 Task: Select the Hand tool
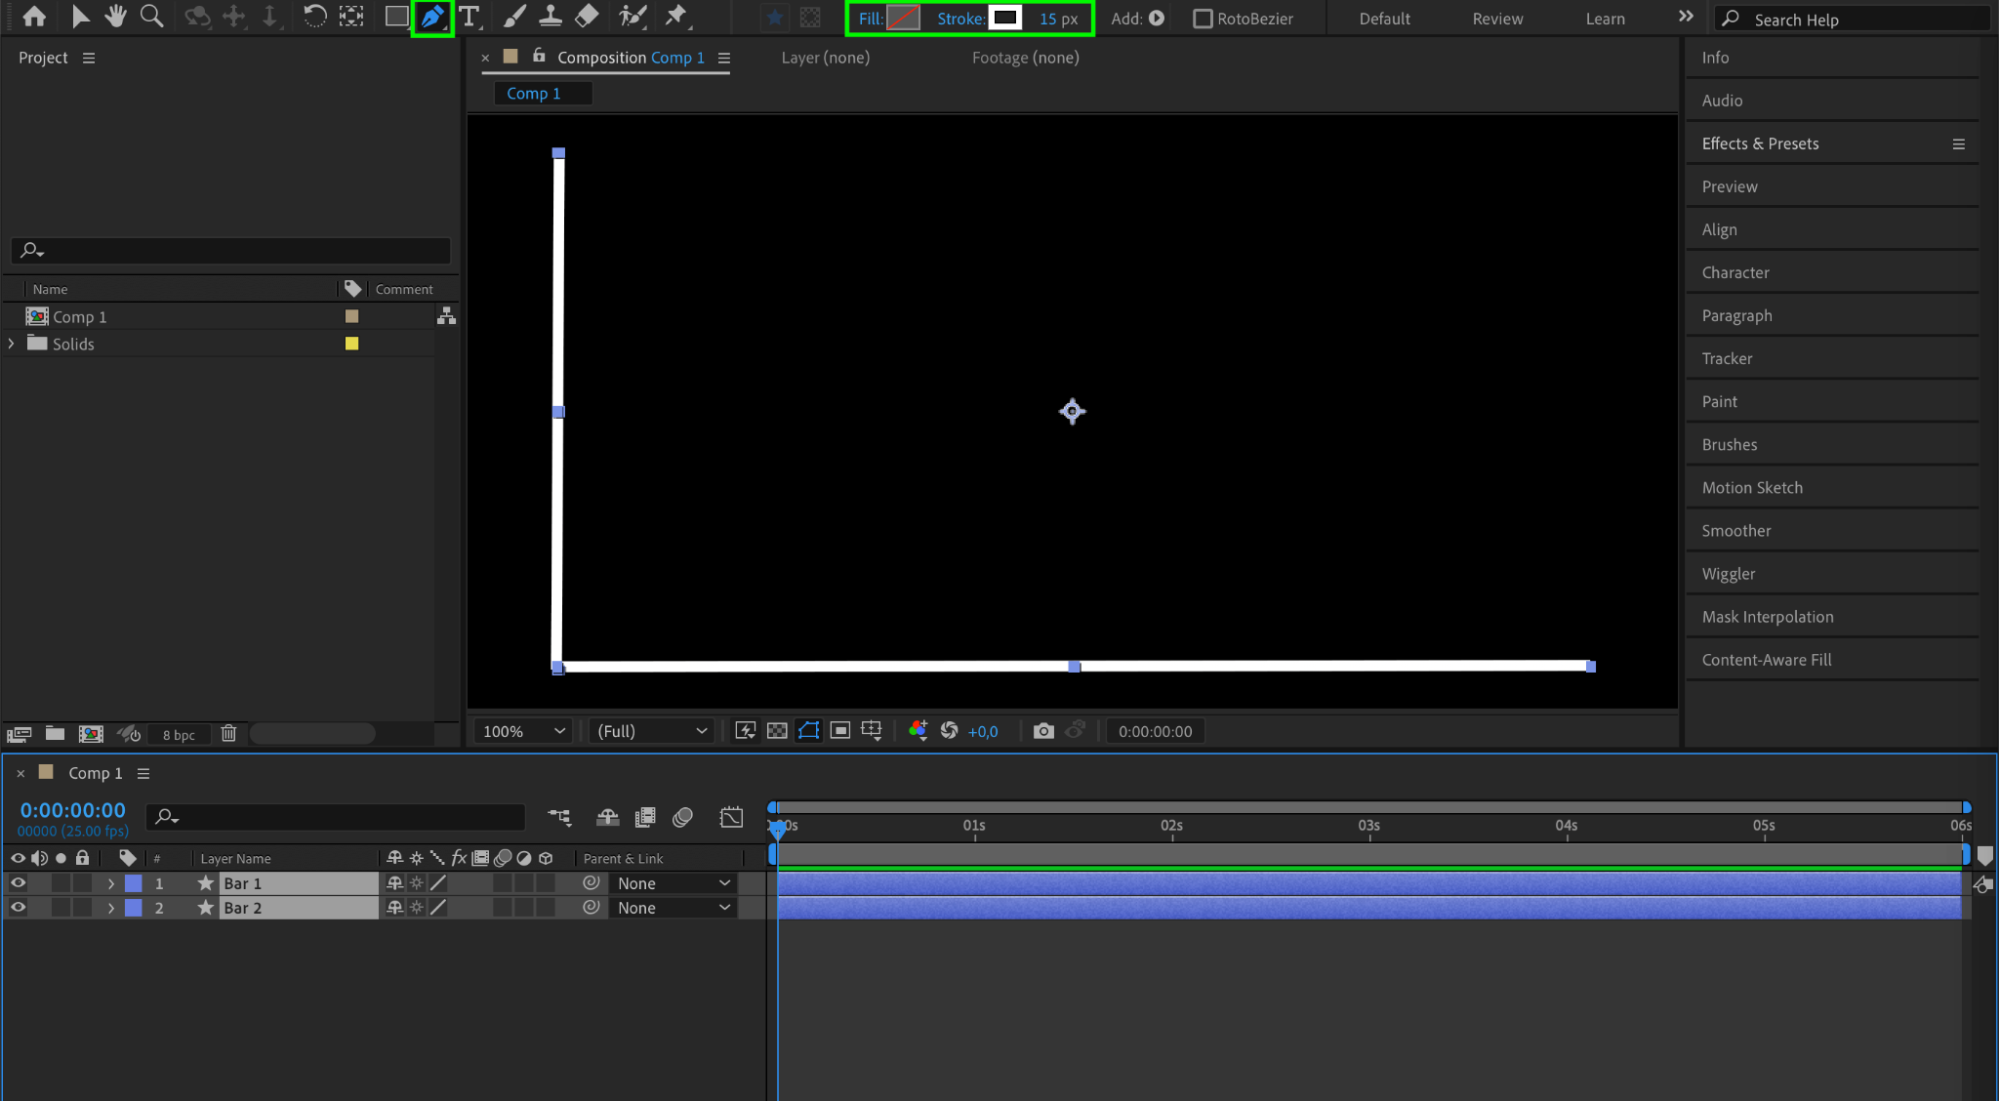(115, 17)
